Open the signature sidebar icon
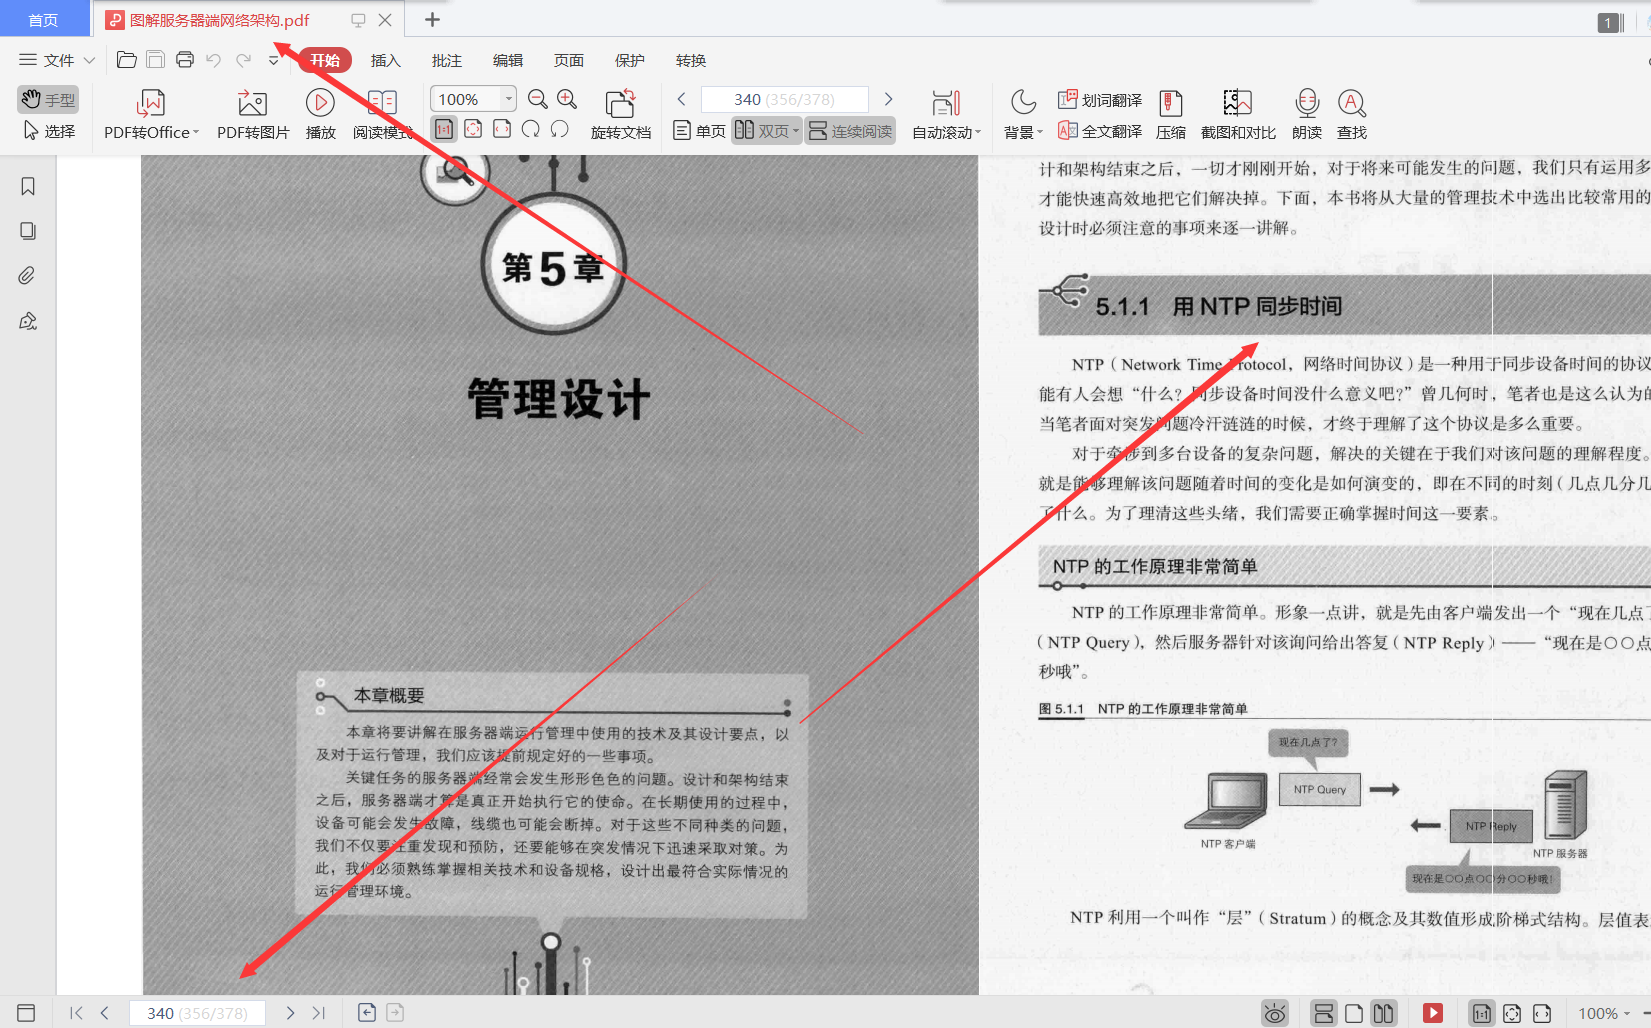Viewport: 1651px width, 1028px height. pos(28,321)
